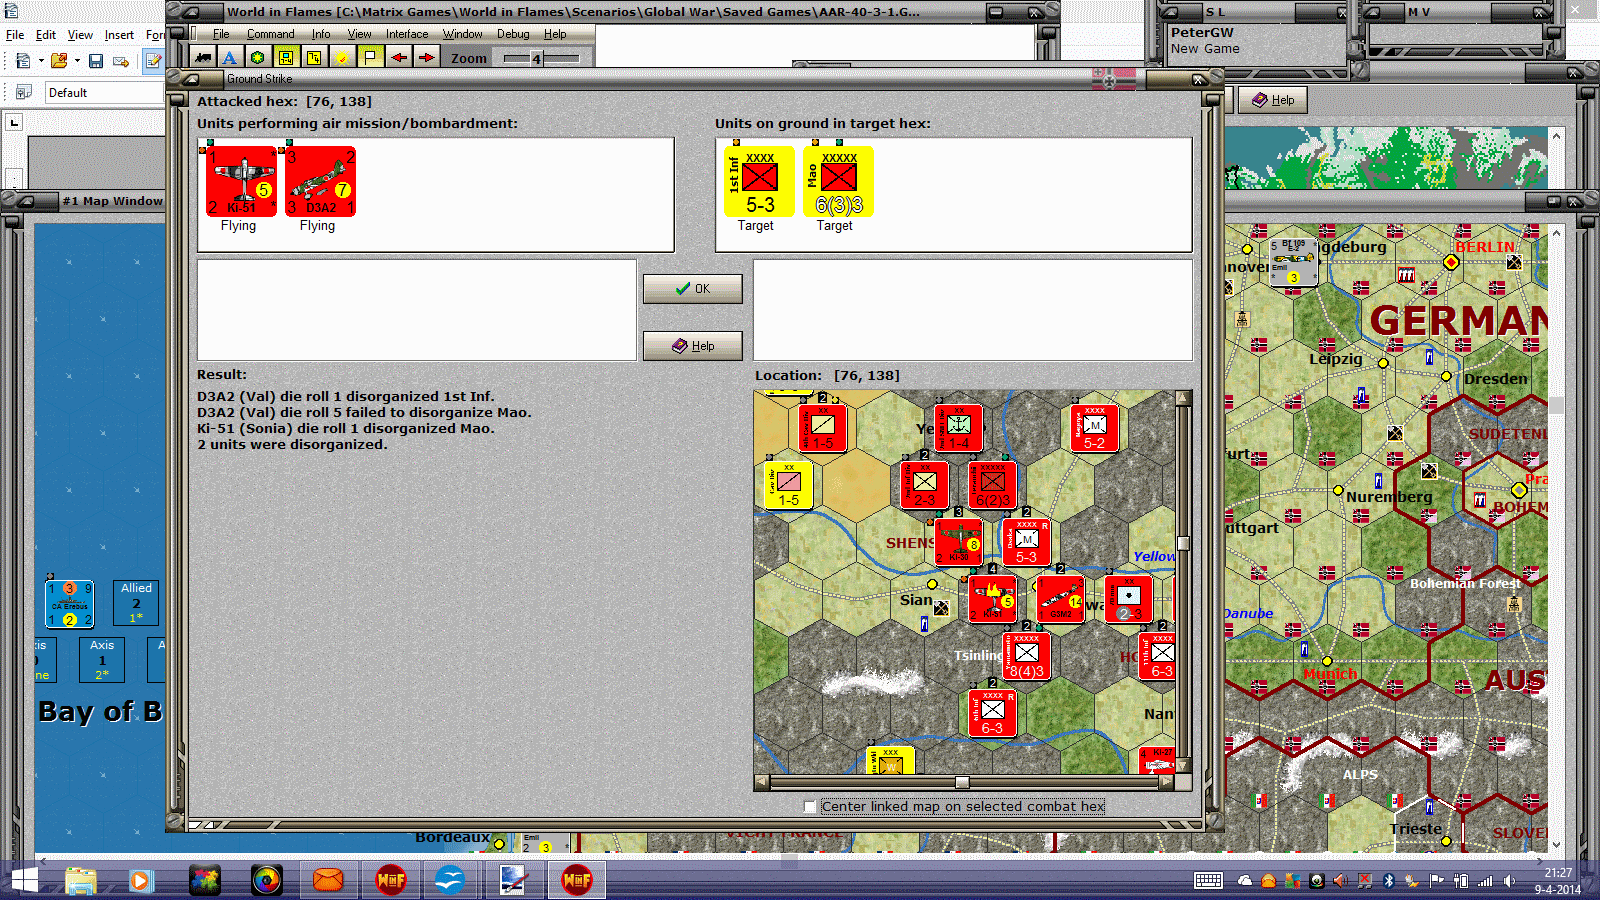The image size is (1600, 900).
Task: Open the Debug menu
Action: coord(513,34)
